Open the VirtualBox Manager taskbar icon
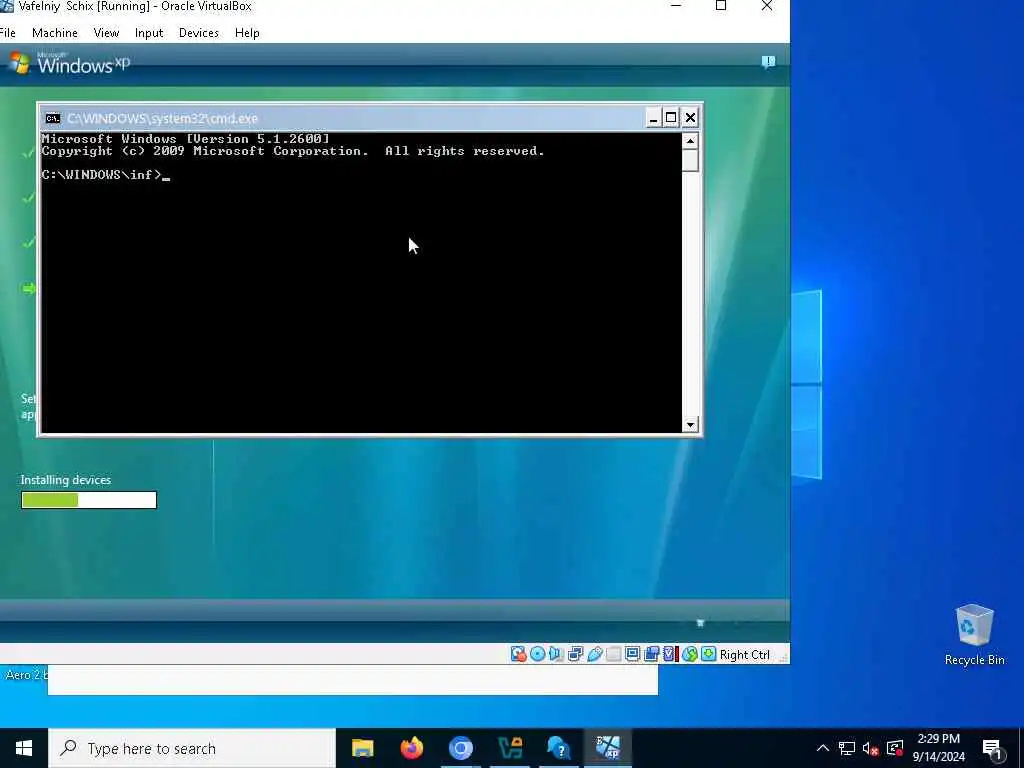Screen dimensions: 1024x768 click(x=510, y=748)
